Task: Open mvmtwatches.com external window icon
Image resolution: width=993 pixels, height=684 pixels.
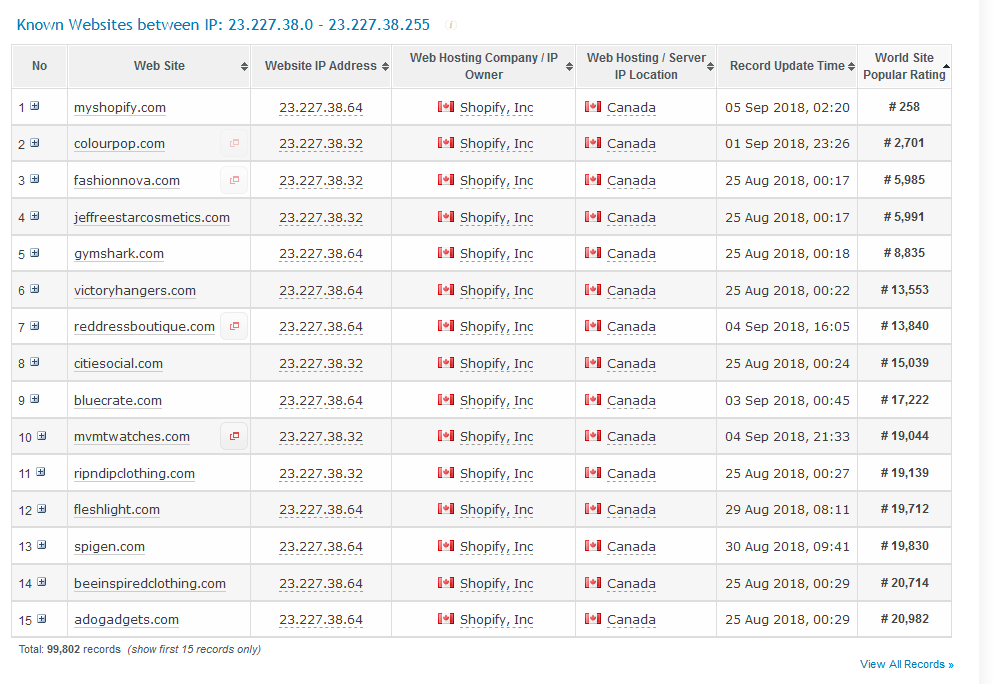Action: (234, 436)
